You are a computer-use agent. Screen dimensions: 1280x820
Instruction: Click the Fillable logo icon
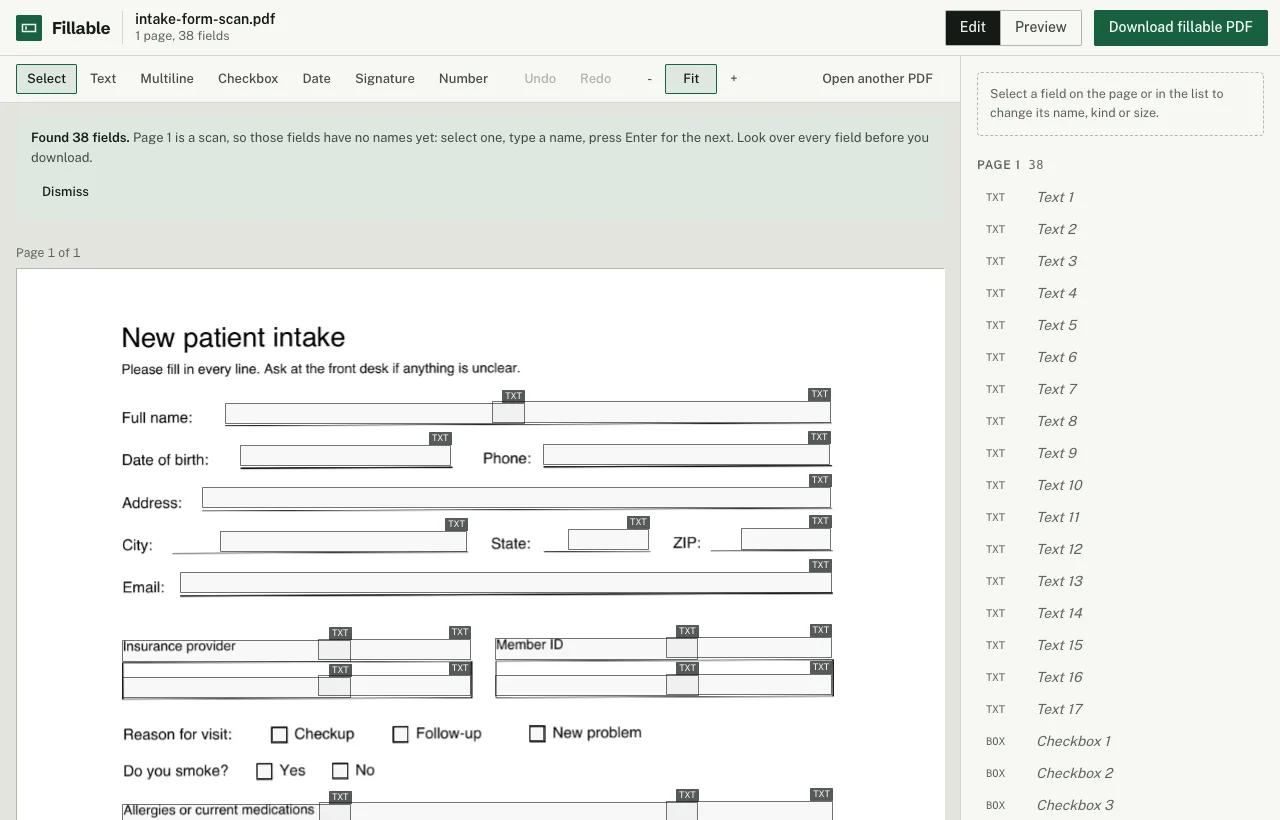click(29, 28)
